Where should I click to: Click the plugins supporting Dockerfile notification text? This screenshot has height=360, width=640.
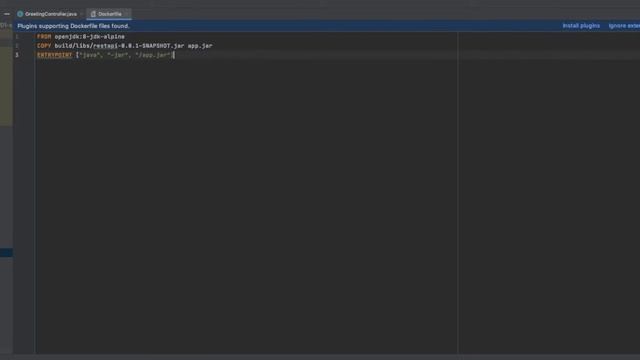click(73, 26)
